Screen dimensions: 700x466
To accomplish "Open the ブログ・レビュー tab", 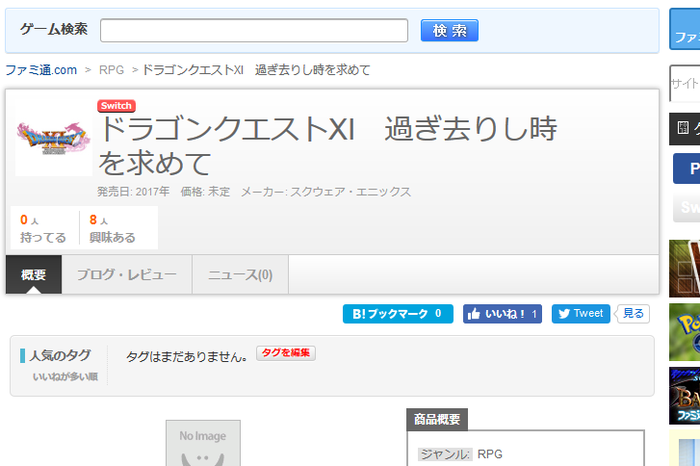I will [127, 275].
